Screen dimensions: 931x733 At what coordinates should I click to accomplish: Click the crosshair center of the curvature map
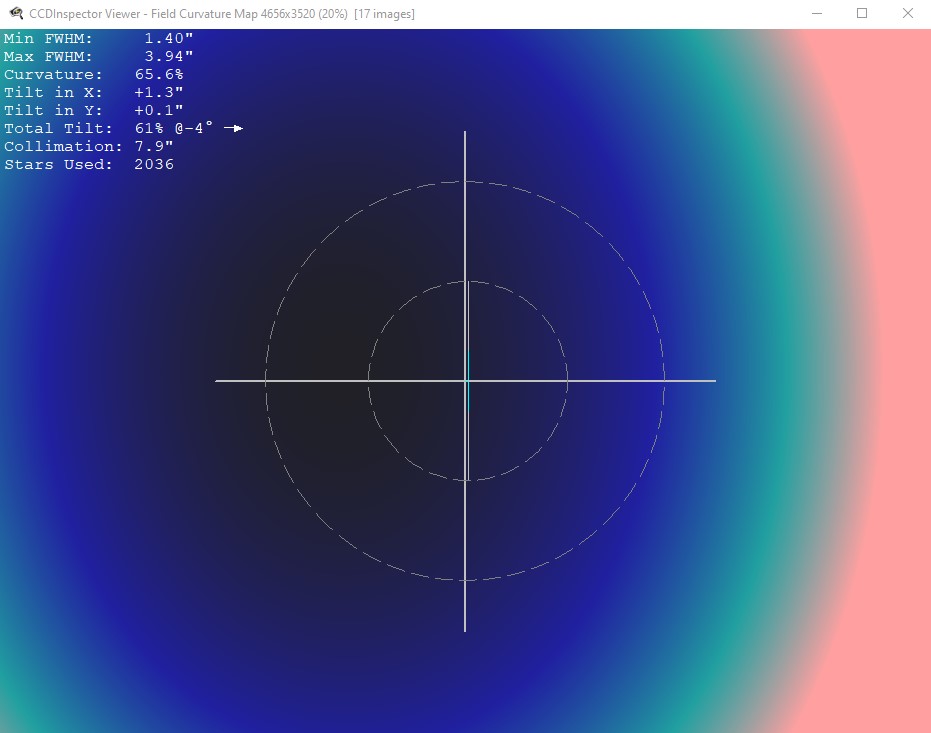(x=465, y=381)
